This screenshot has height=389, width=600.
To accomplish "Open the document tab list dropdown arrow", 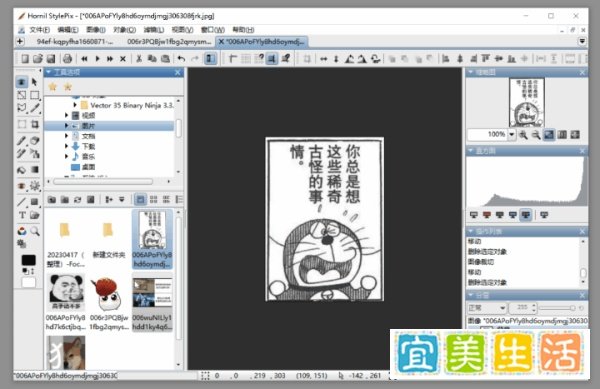I will pyautogui.click(x=582, y=41).
